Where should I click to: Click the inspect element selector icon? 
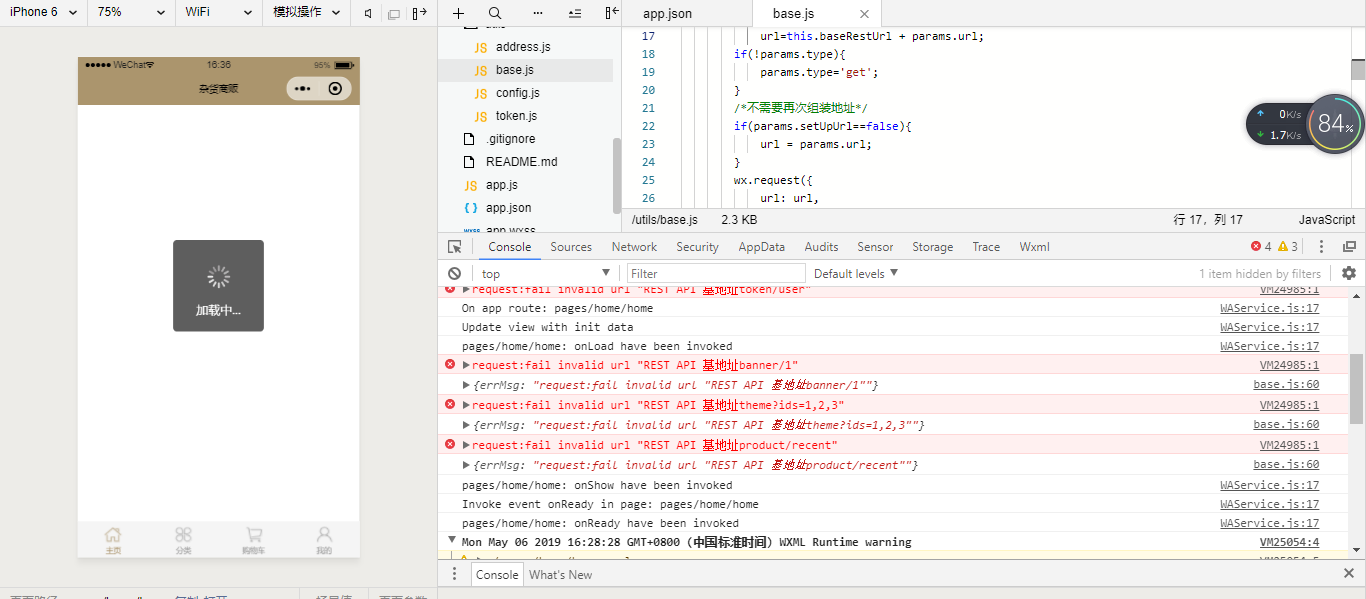[x=455, y=247]
